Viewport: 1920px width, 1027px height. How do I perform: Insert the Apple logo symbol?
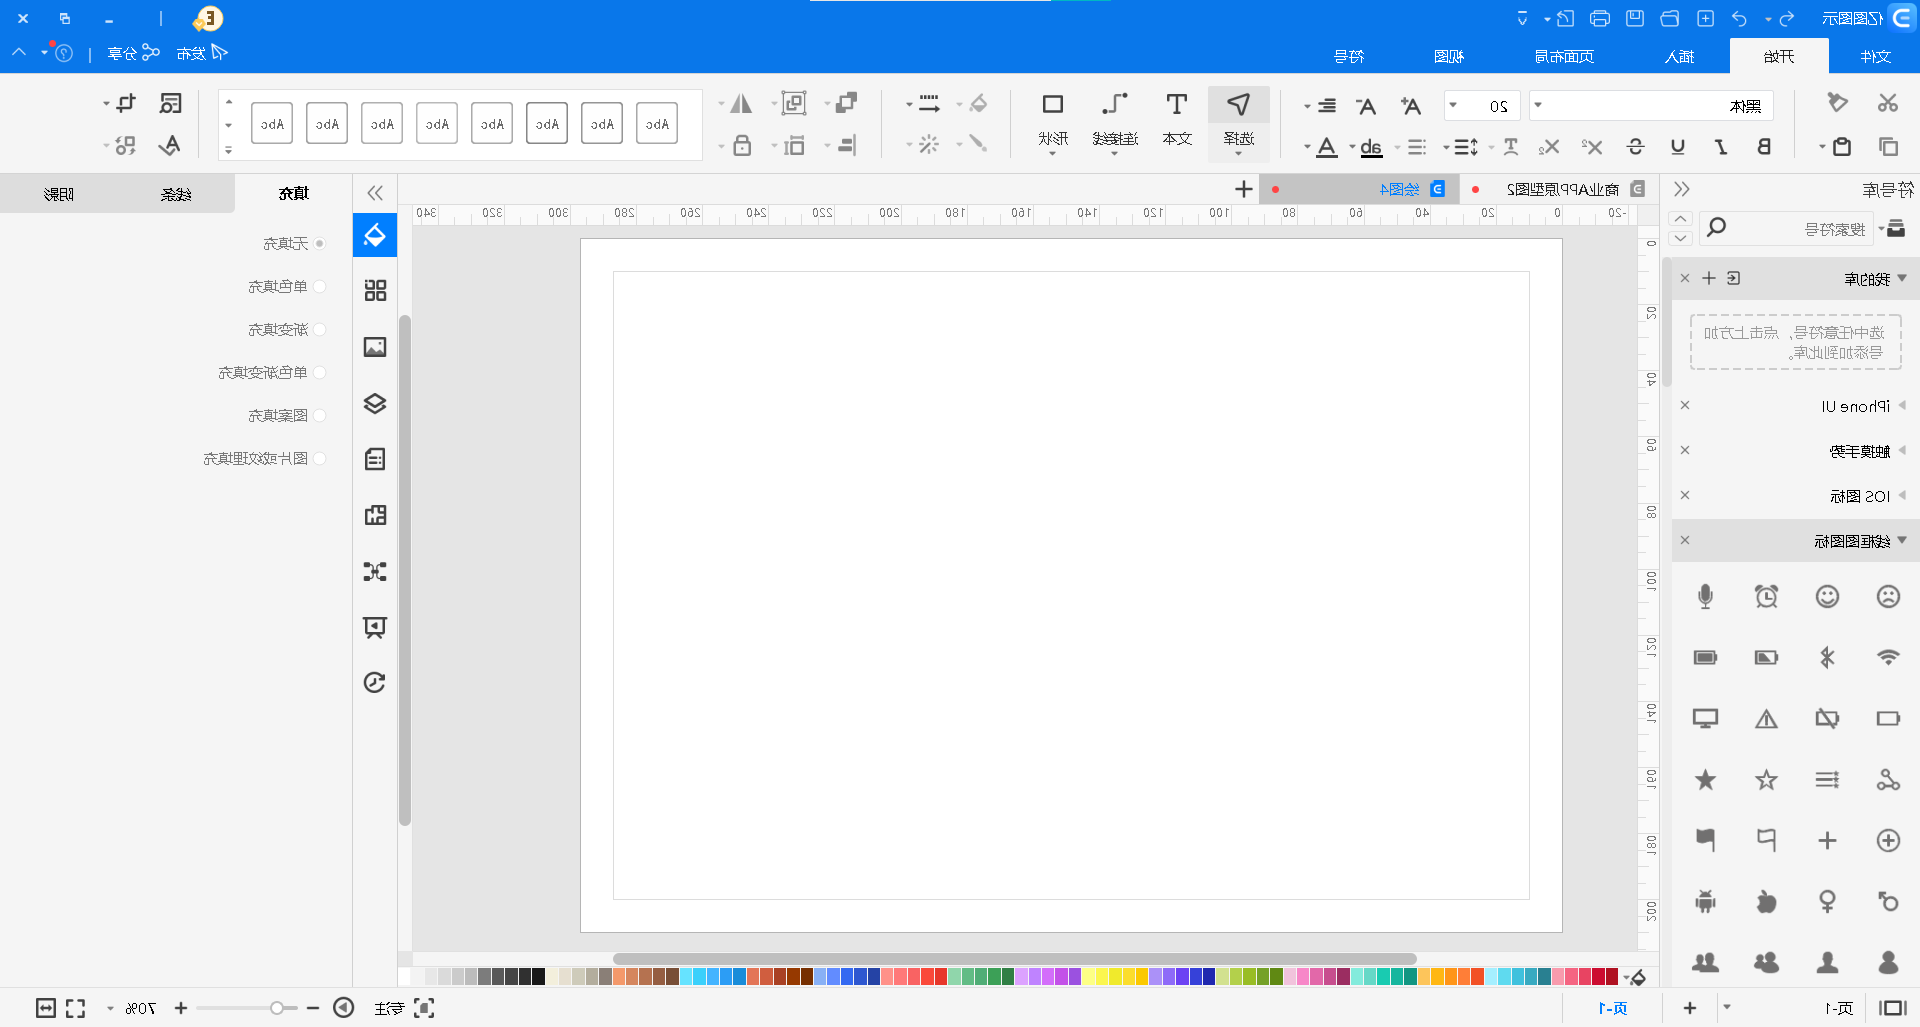[x=1767, y=901]
